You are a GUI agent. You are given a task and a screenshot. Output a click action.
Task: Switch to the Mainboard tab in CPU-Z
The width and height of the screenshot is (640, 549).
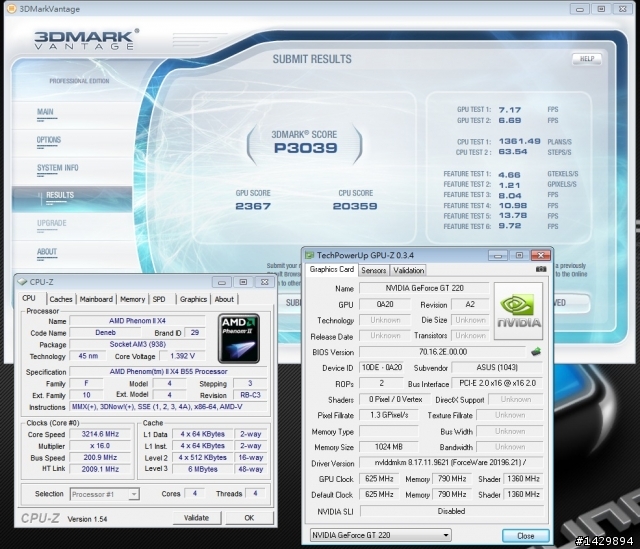tap(96, 299)
